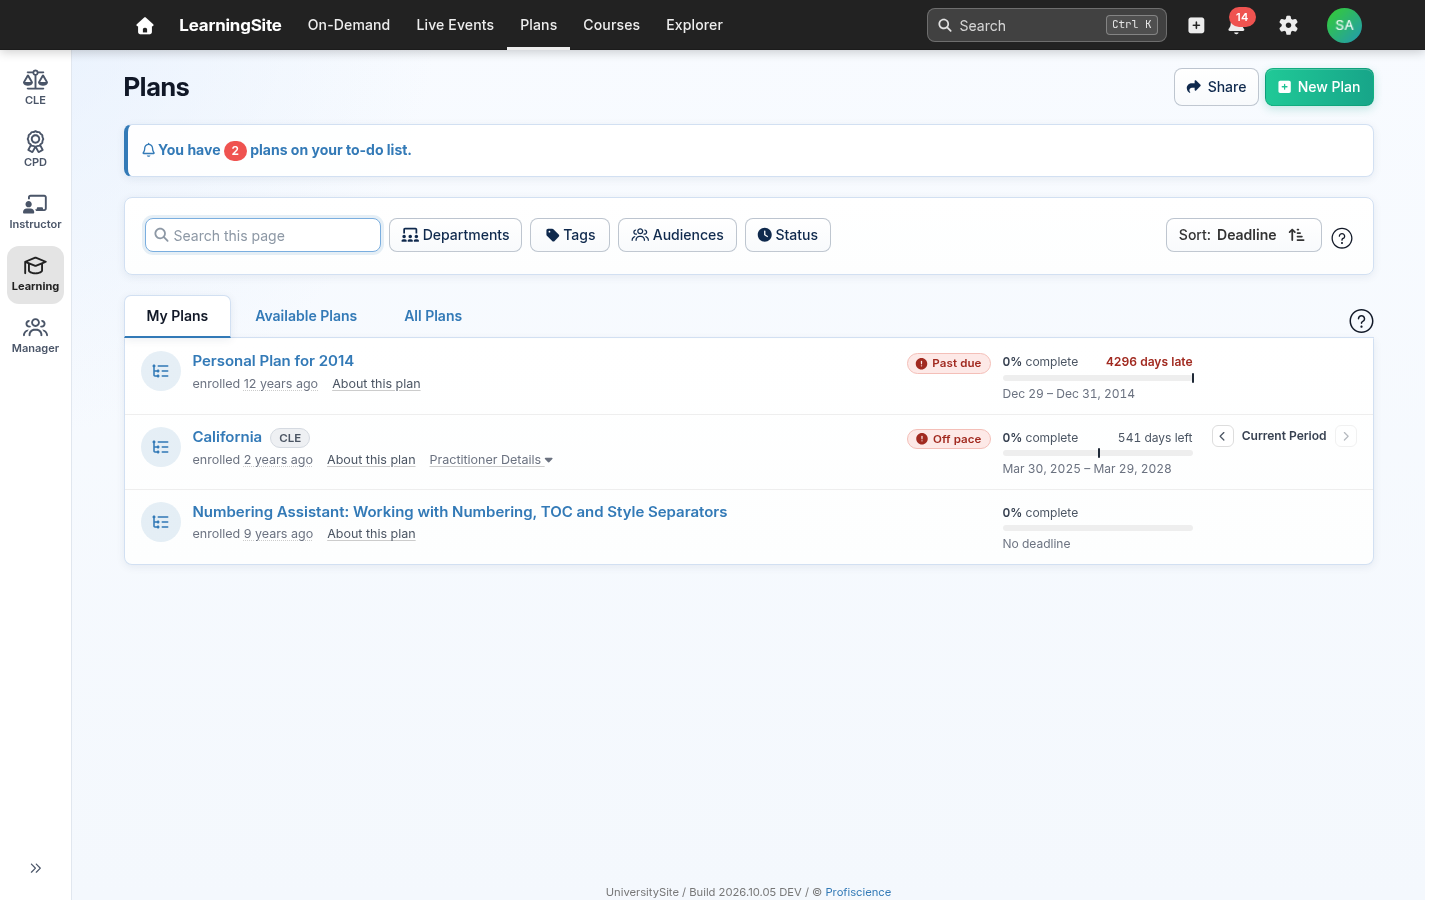Open the CLE sidebar section
The height and width of the screenshot is (900, 1440).
35,87
